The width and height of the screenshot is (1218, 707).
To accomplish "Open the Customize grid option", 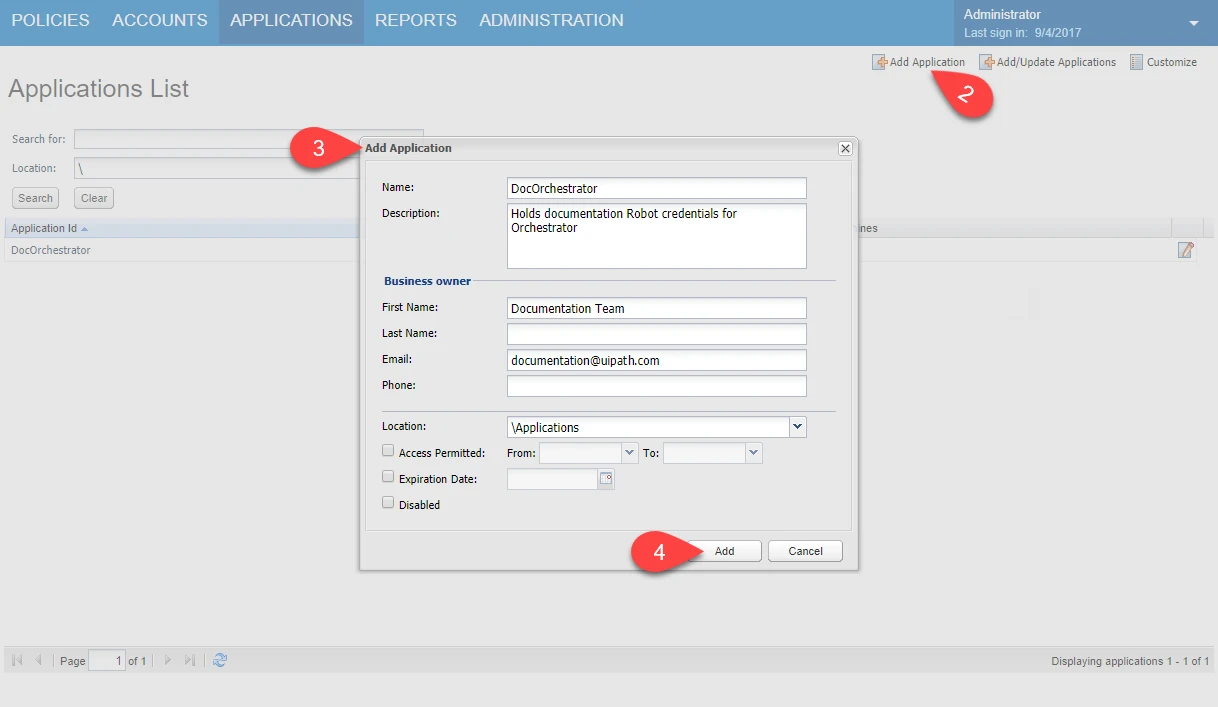I will (x=1163, y=62).
